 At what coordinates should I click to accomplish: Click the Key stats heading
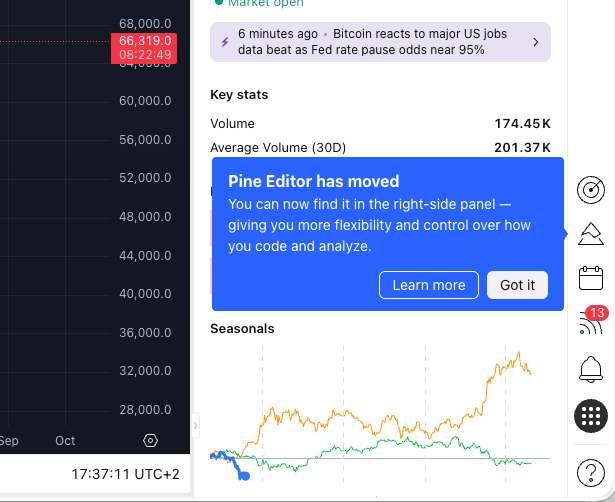point(239,95)
